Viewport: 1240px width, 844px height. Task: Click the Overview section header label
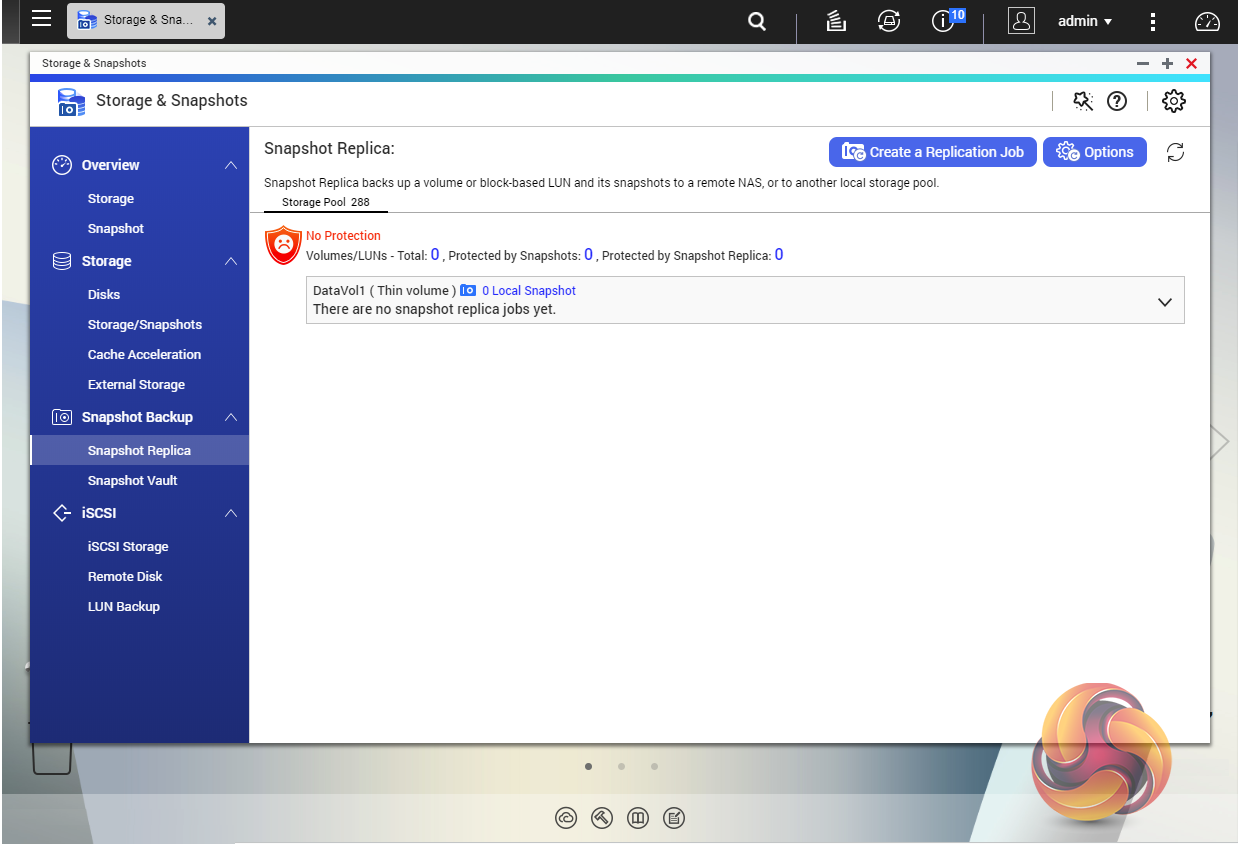click(111, 165)
